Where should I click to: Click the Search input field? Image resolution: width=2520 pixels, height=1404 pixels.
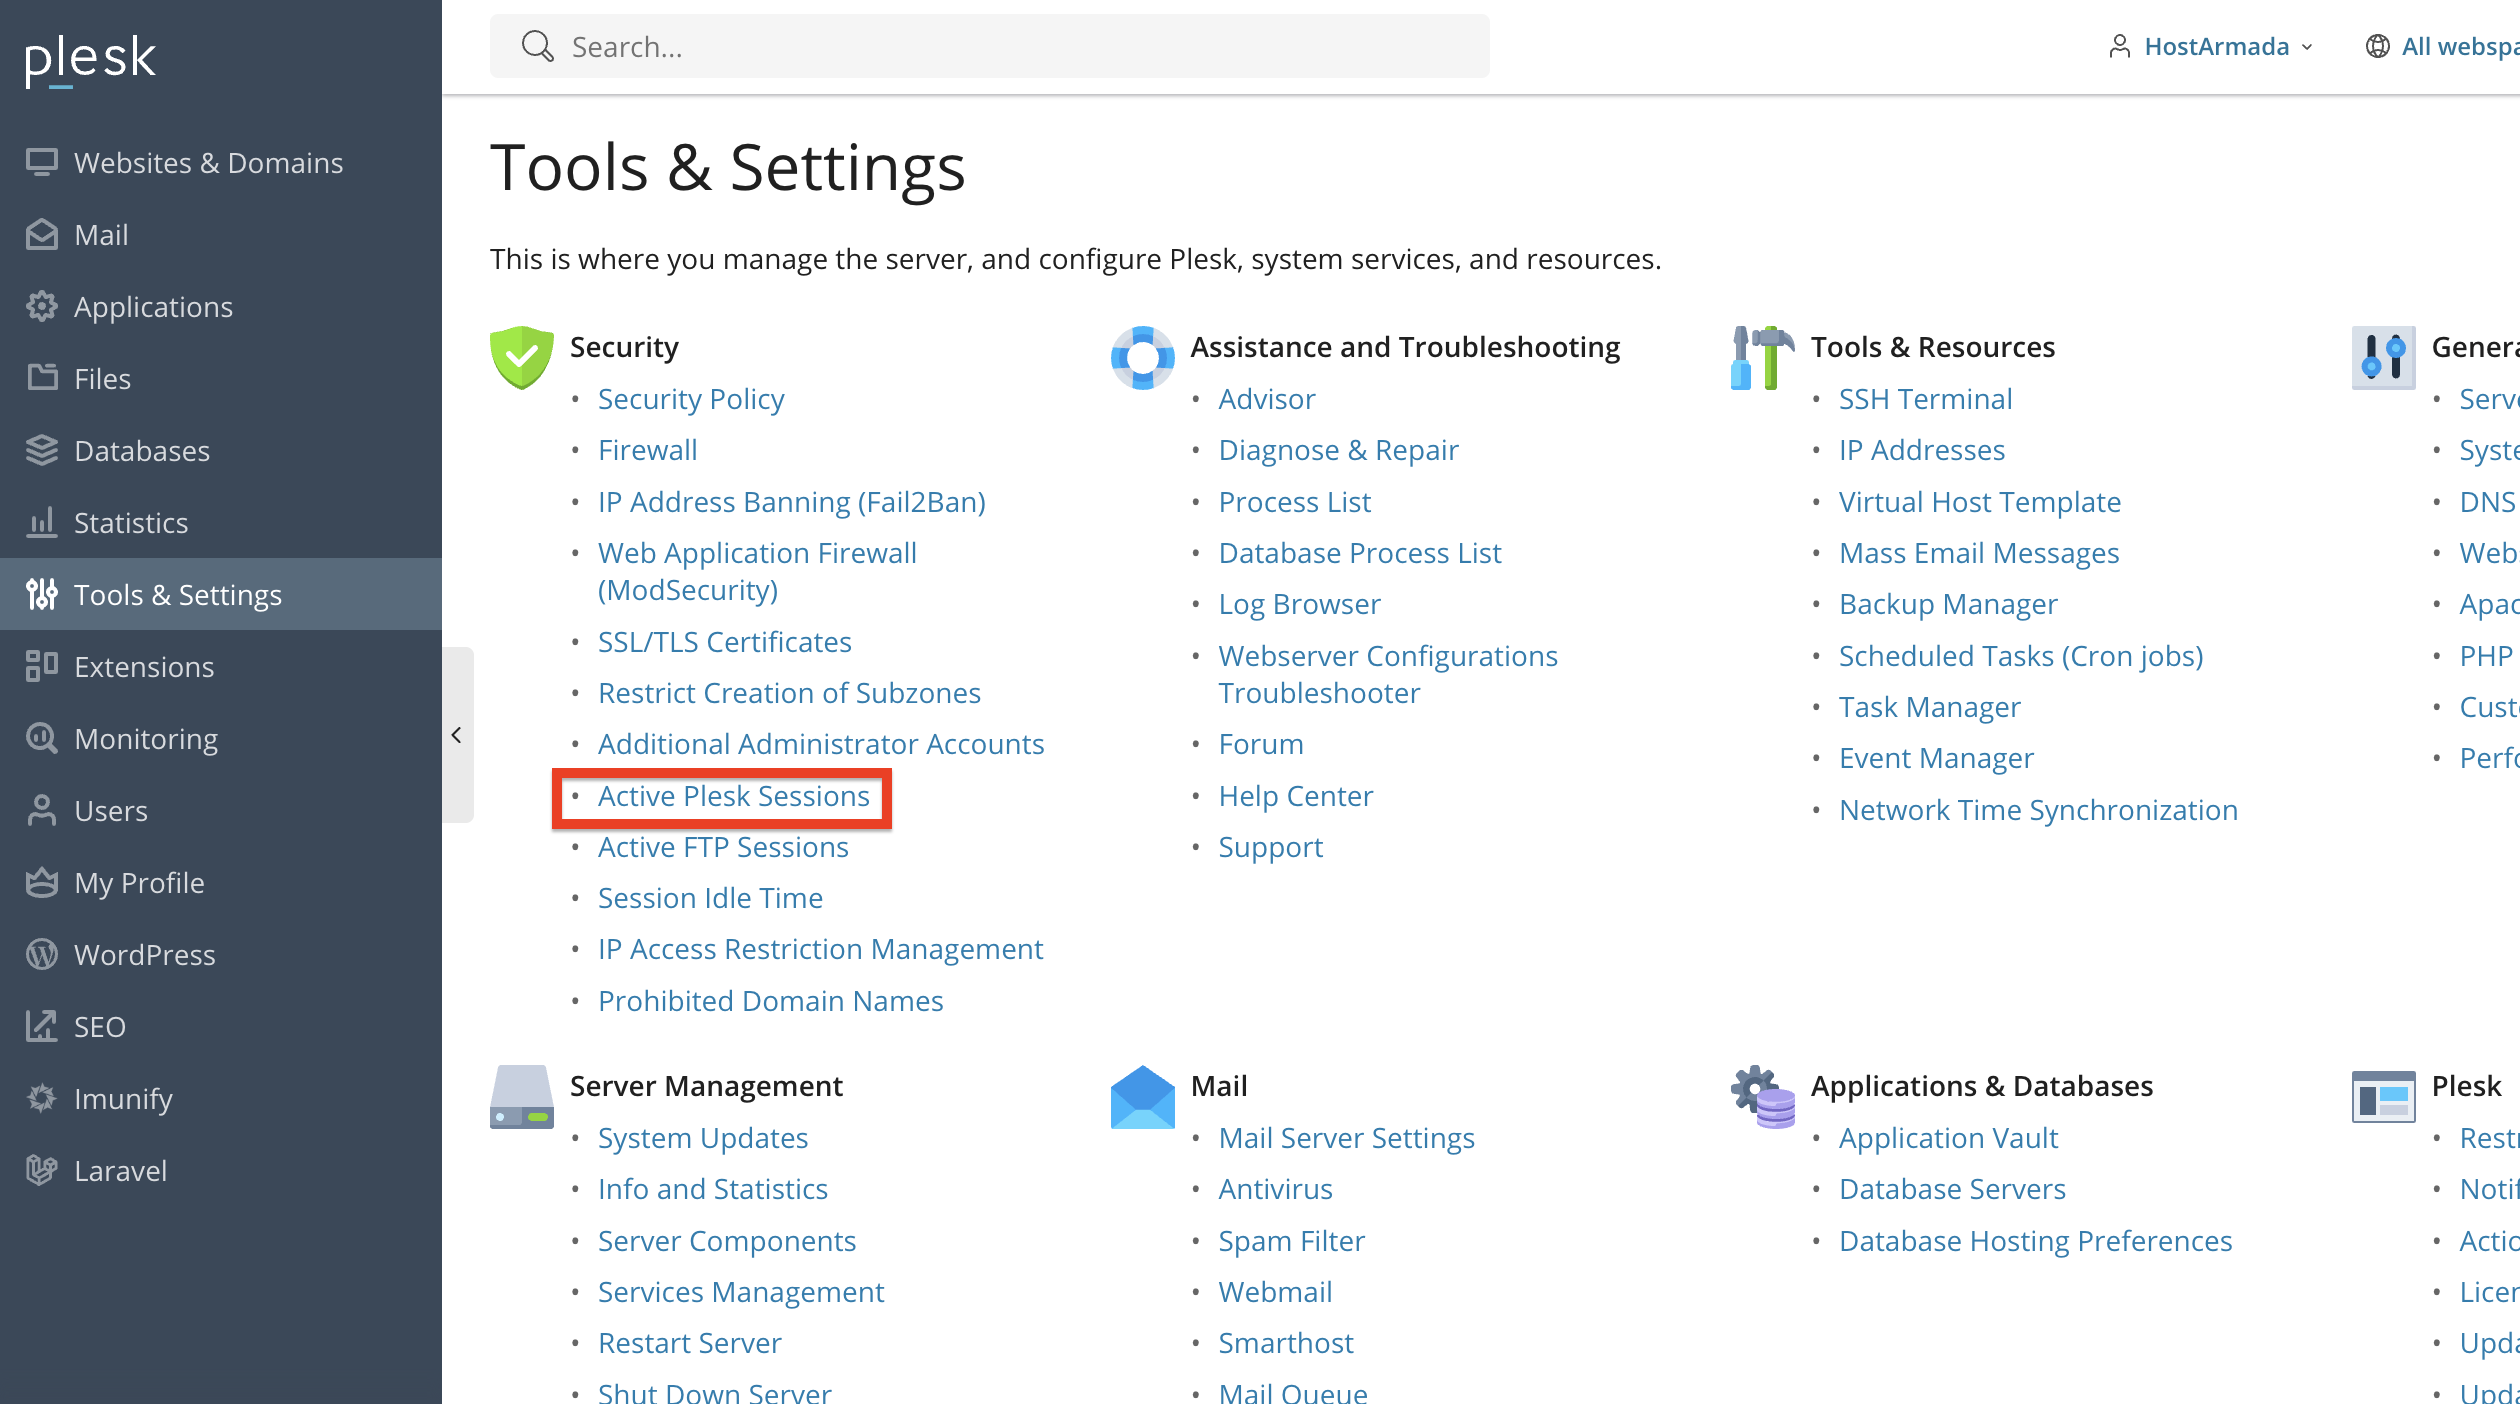click(990, 46)
